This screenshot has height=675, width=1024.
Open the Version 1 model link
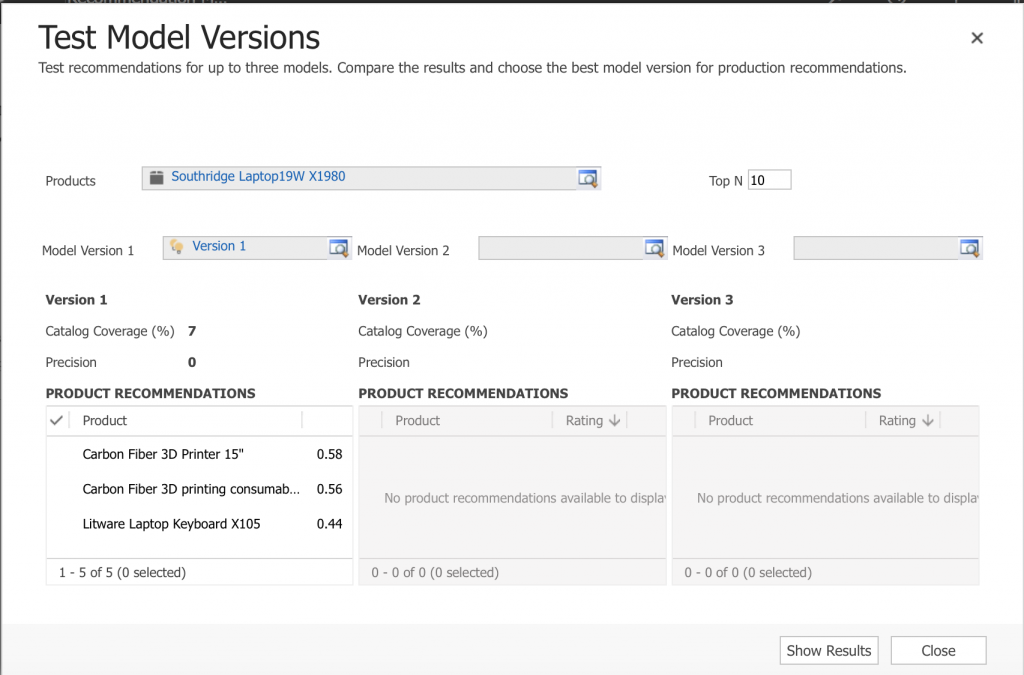click(x=219, y=246)
